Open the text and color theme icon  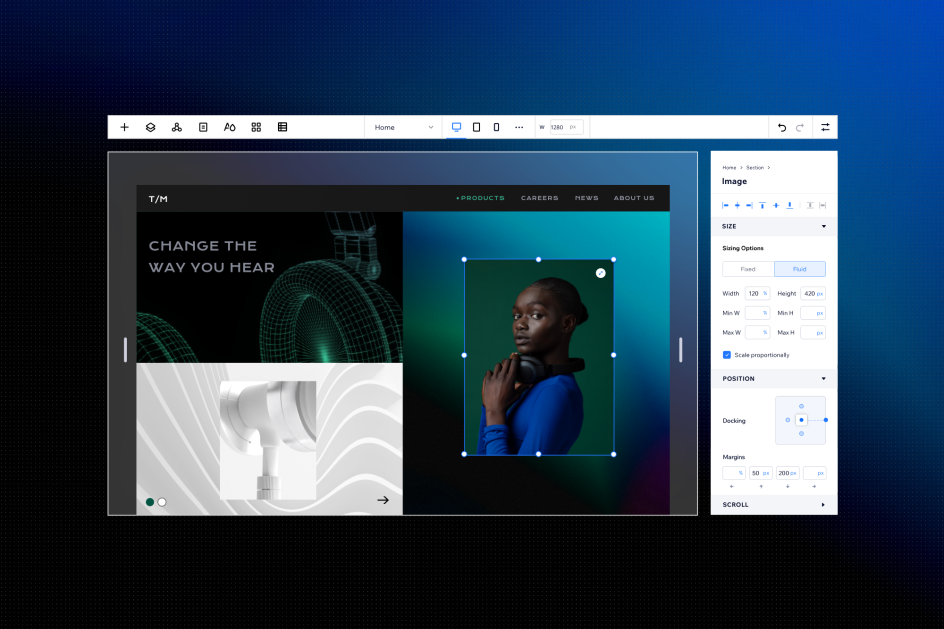pos(229,127)
